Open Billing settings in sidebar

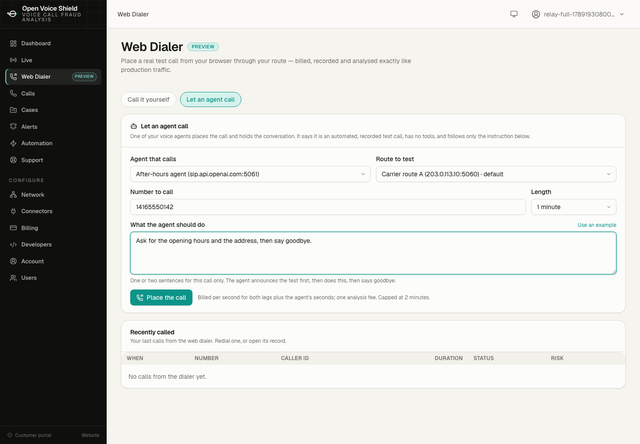coord(53,228)
